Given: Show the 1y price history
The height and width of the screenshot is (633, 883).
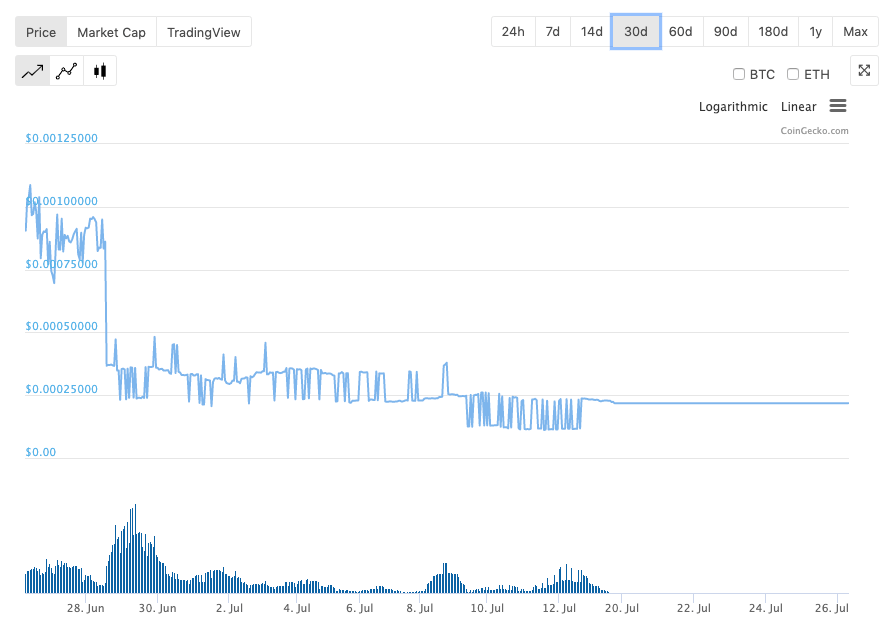Looking at the screenshot, I should coord(816,32).
